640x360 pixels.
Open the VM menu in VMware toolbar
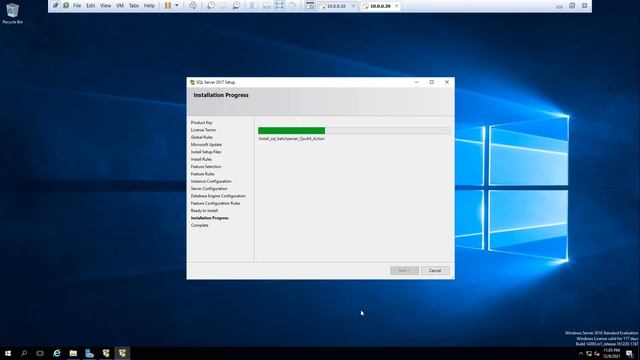pos(120,6)
